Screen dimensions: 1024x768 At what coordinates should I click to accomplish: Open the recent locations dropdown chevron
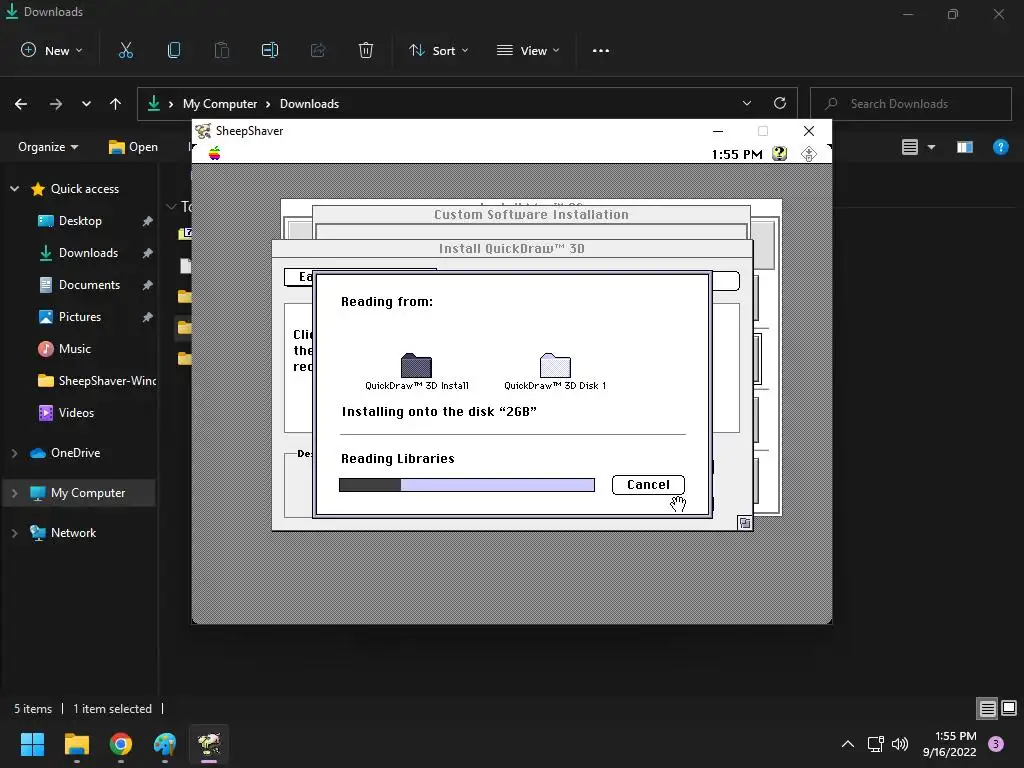point(86,104)
